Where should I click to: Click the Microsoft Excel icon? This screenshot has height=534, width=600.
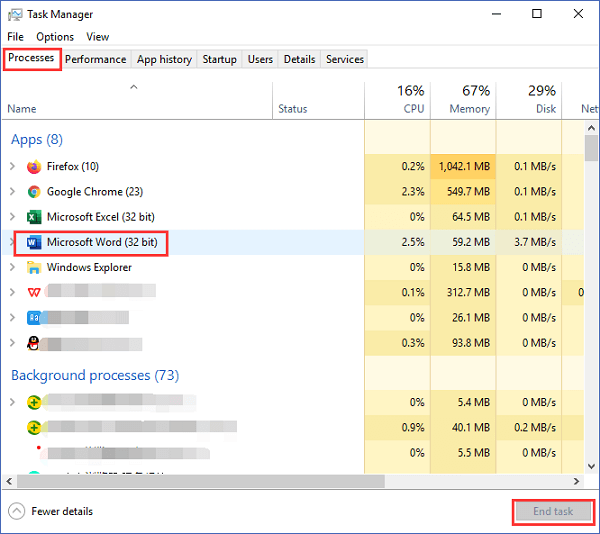pyautogui.click(x=34, y=217)
